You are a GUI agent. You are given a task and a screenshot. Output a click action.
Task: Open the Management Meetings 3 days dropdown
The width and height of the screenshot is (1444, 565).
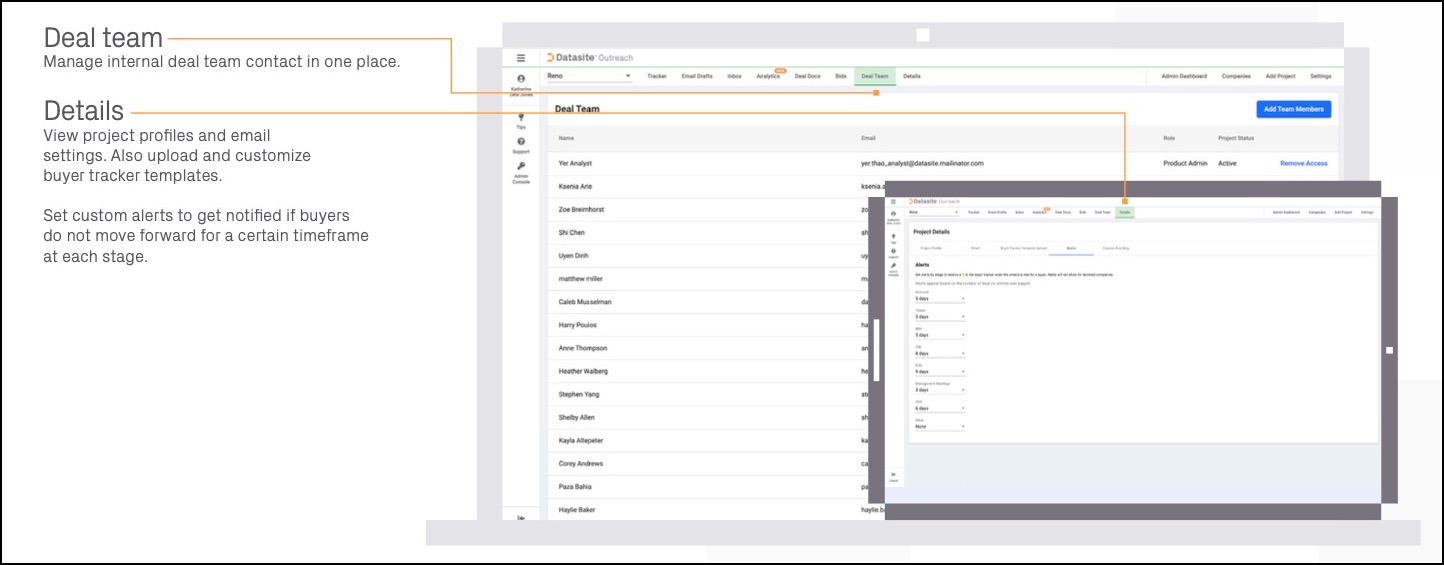[940, 390]
